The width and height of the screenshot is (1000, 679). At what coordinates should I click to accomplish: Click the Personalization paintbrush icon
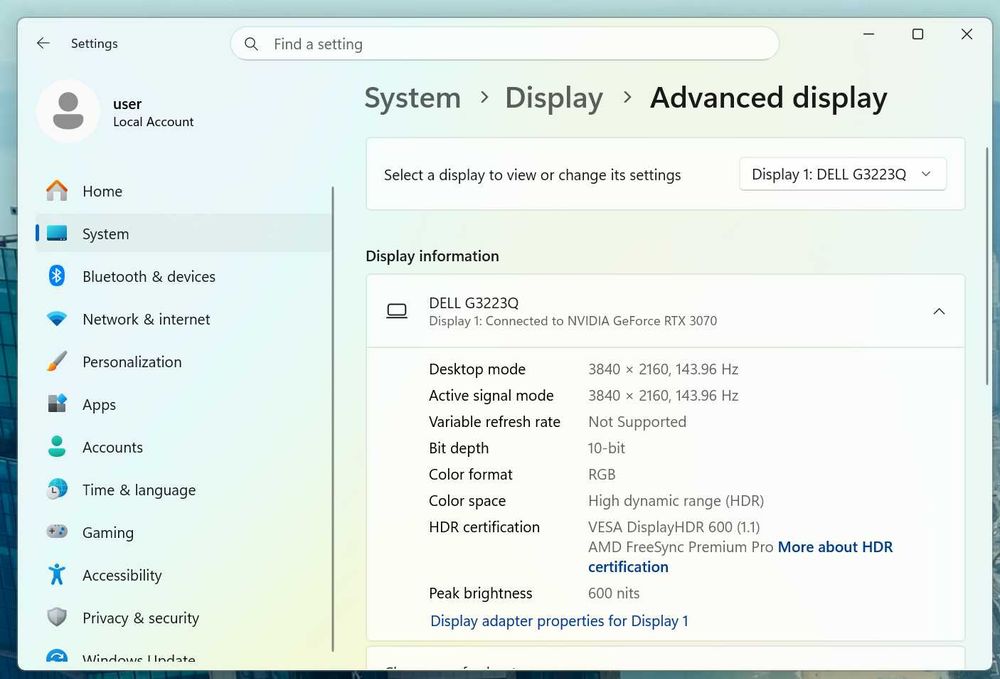pyautogui.click(x=57, y=361)
